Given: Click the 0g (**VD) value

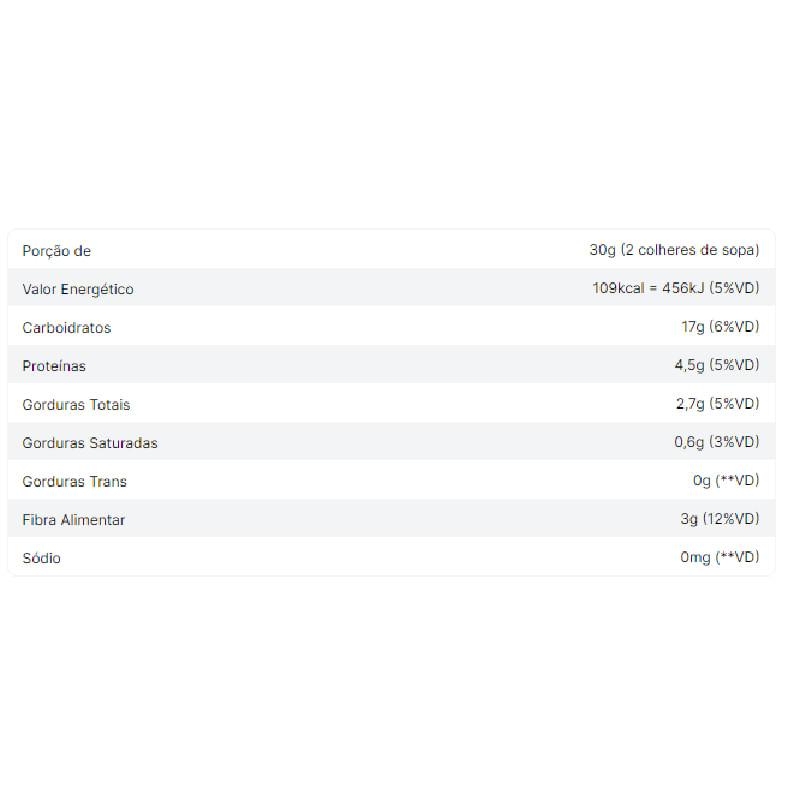Looking at the screenshot, I should 726,480.
